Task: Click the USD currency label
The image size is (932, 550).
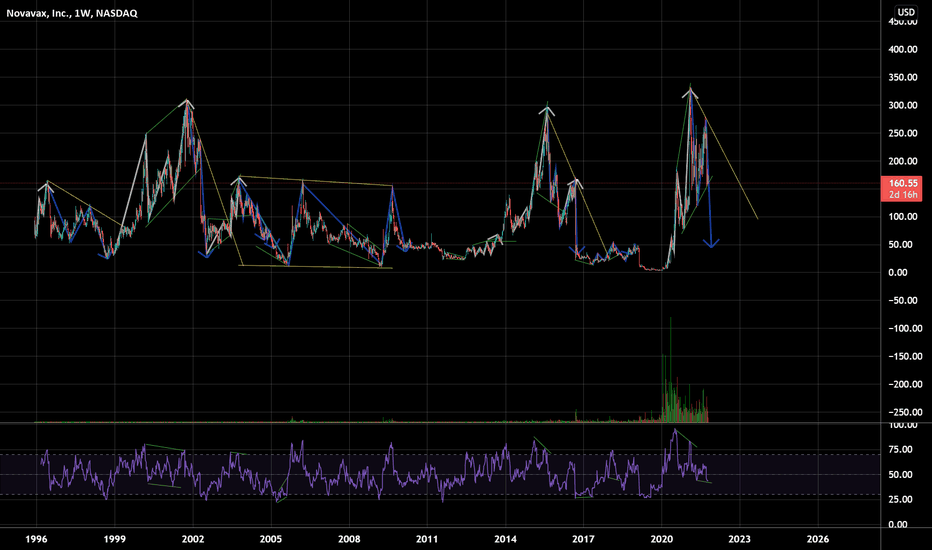Action: pos(906,12)
